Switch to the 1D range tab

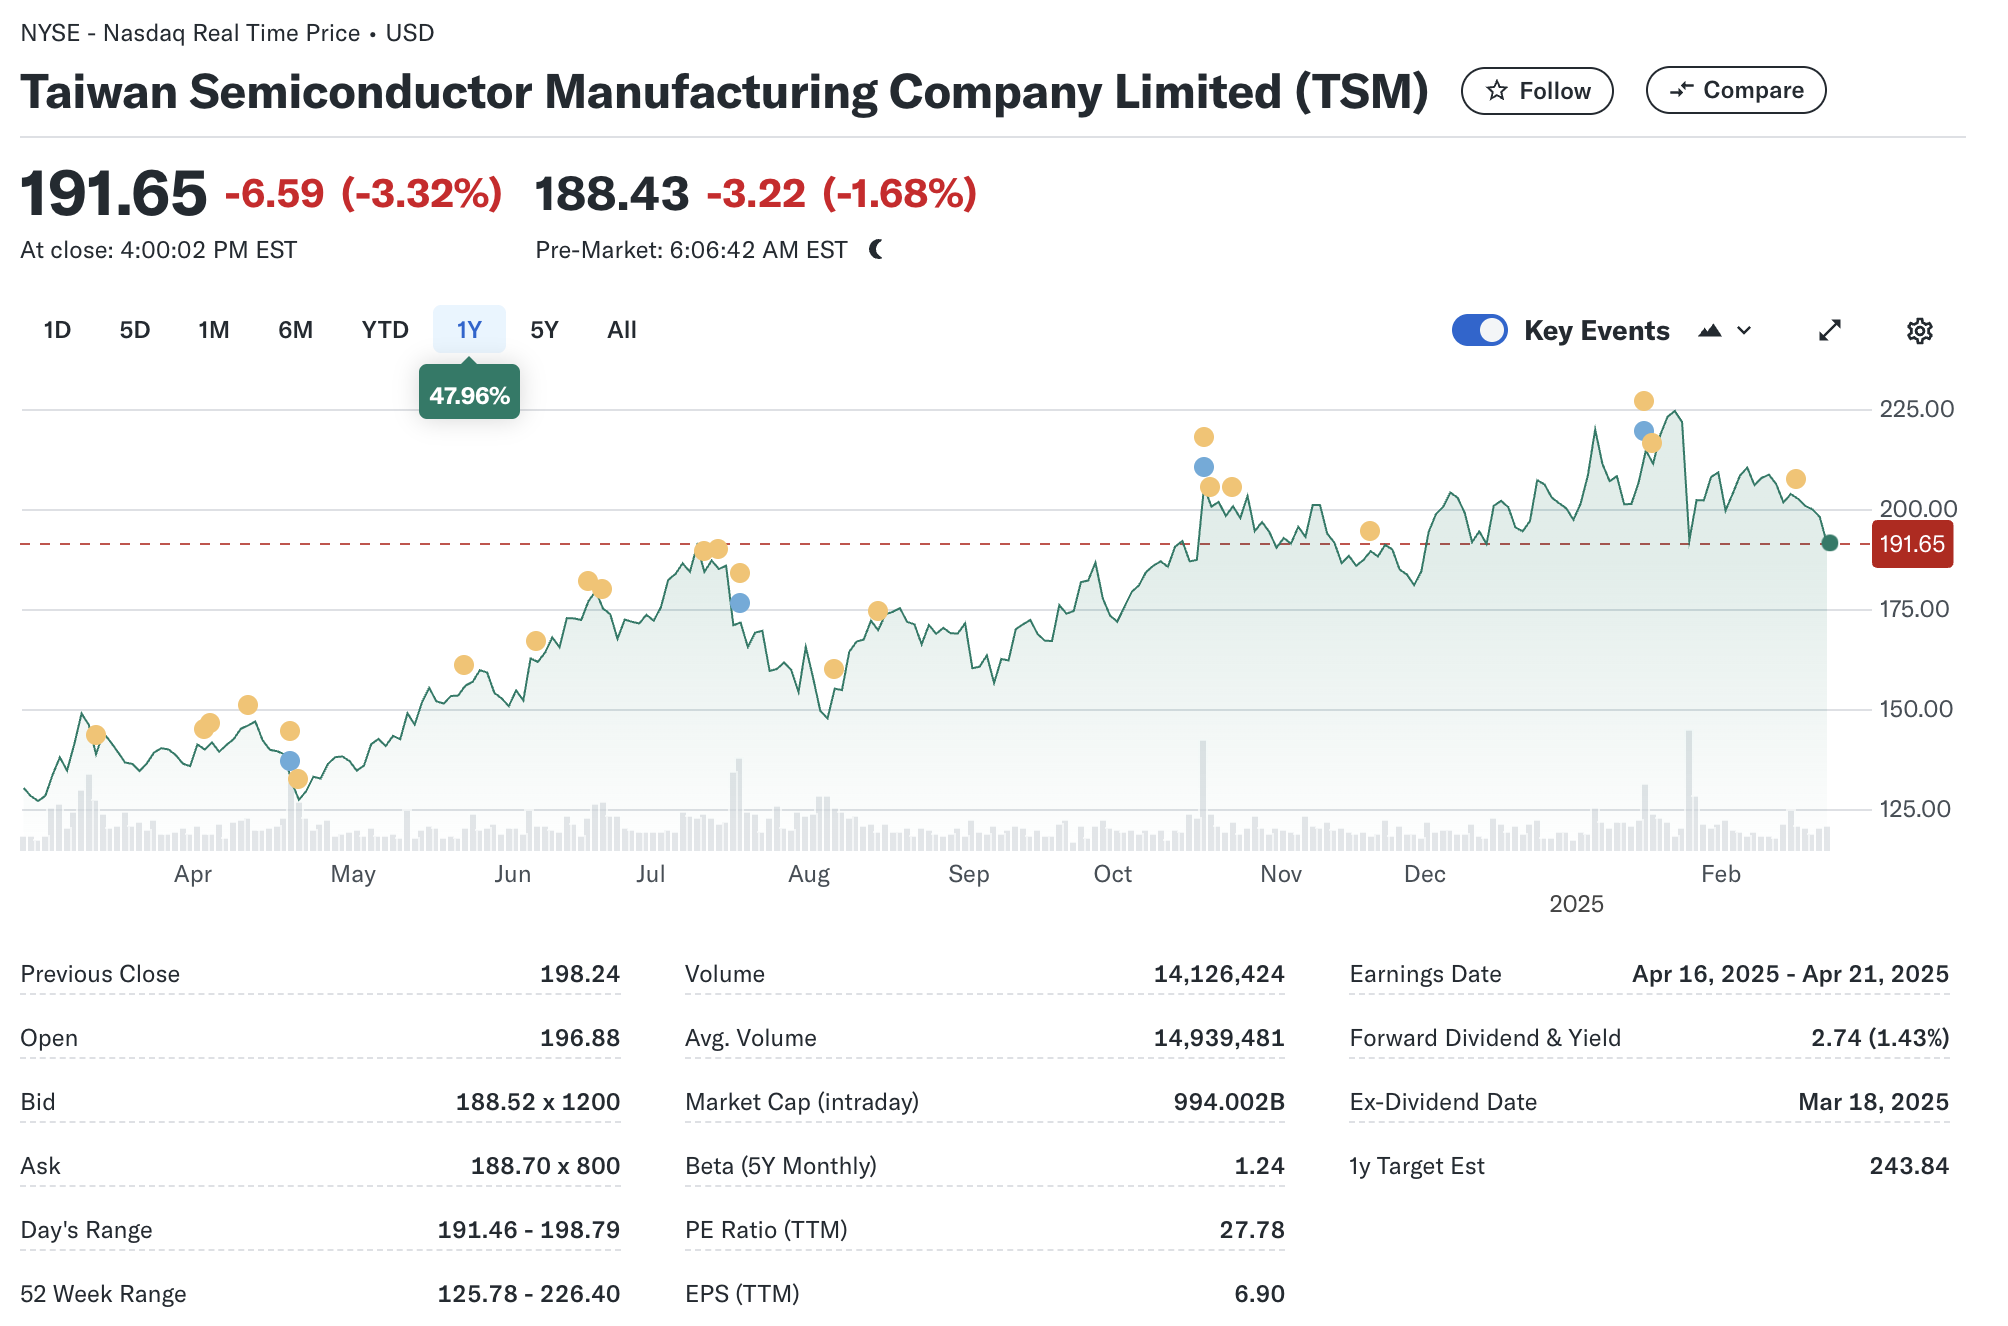coord(57,330)
